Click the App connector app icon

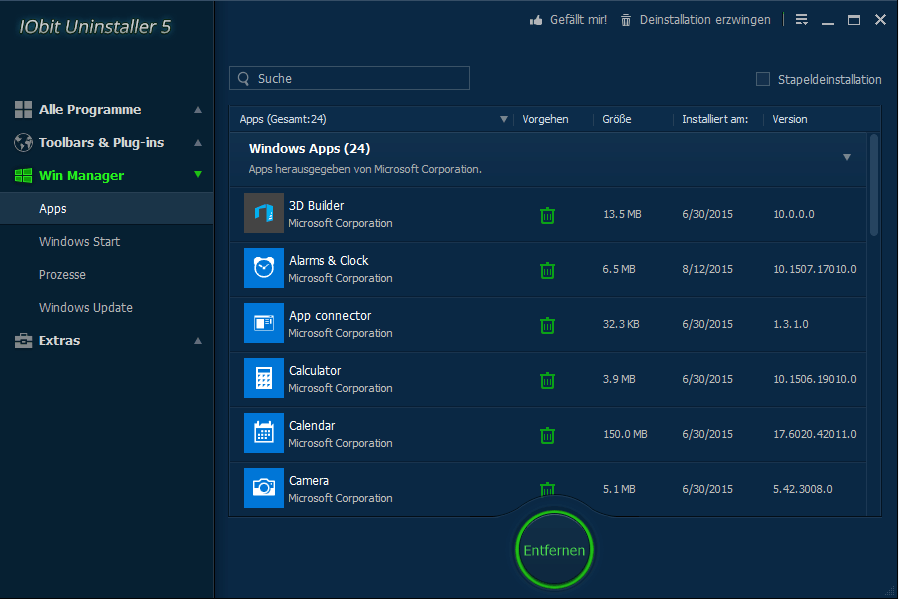pos(264,323)
